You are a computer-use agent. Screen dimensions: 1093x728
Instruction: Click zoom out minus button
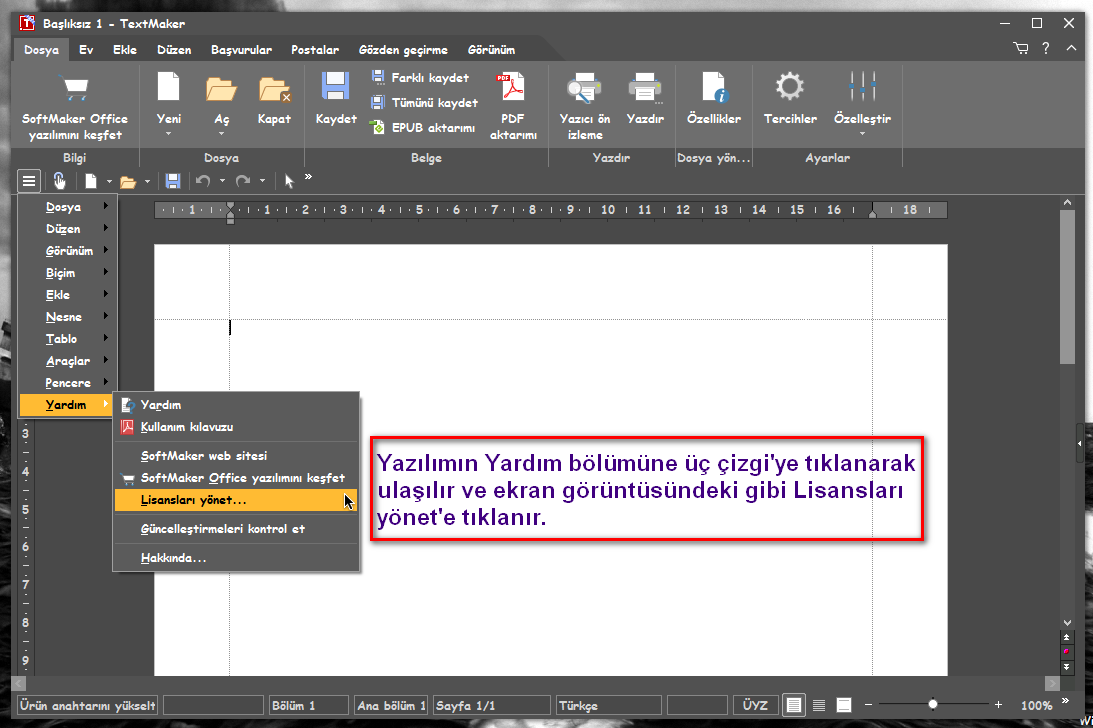[x=869, y=705]
